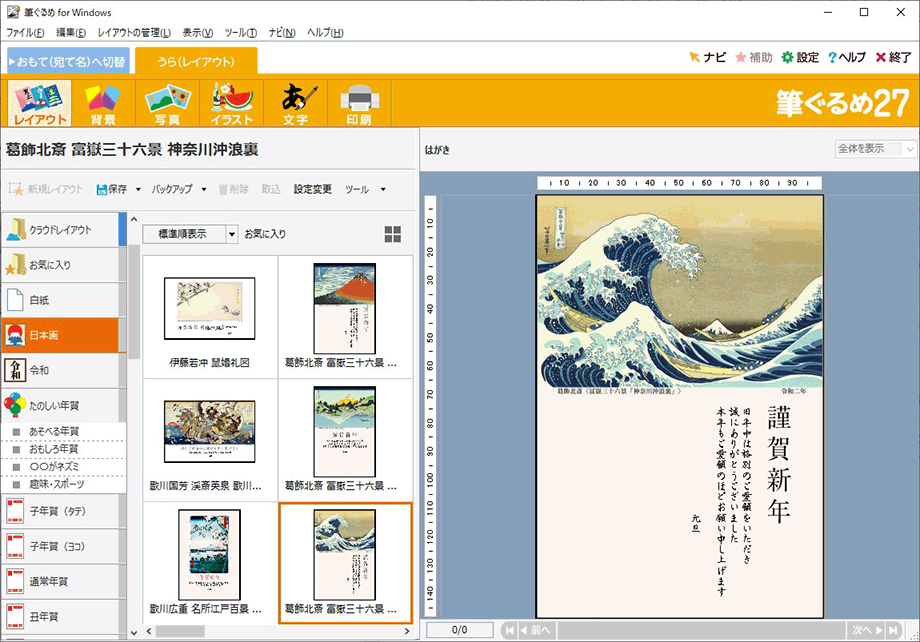Click the 設定変更 button
The image size is (920, 642).
click(313, 189)
